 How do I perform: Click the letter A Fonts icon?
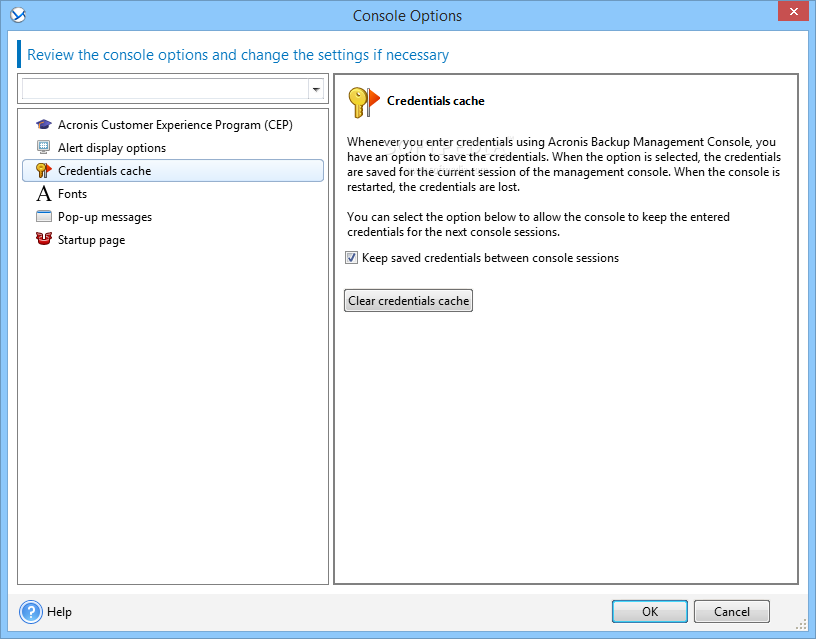pos(44,194)
